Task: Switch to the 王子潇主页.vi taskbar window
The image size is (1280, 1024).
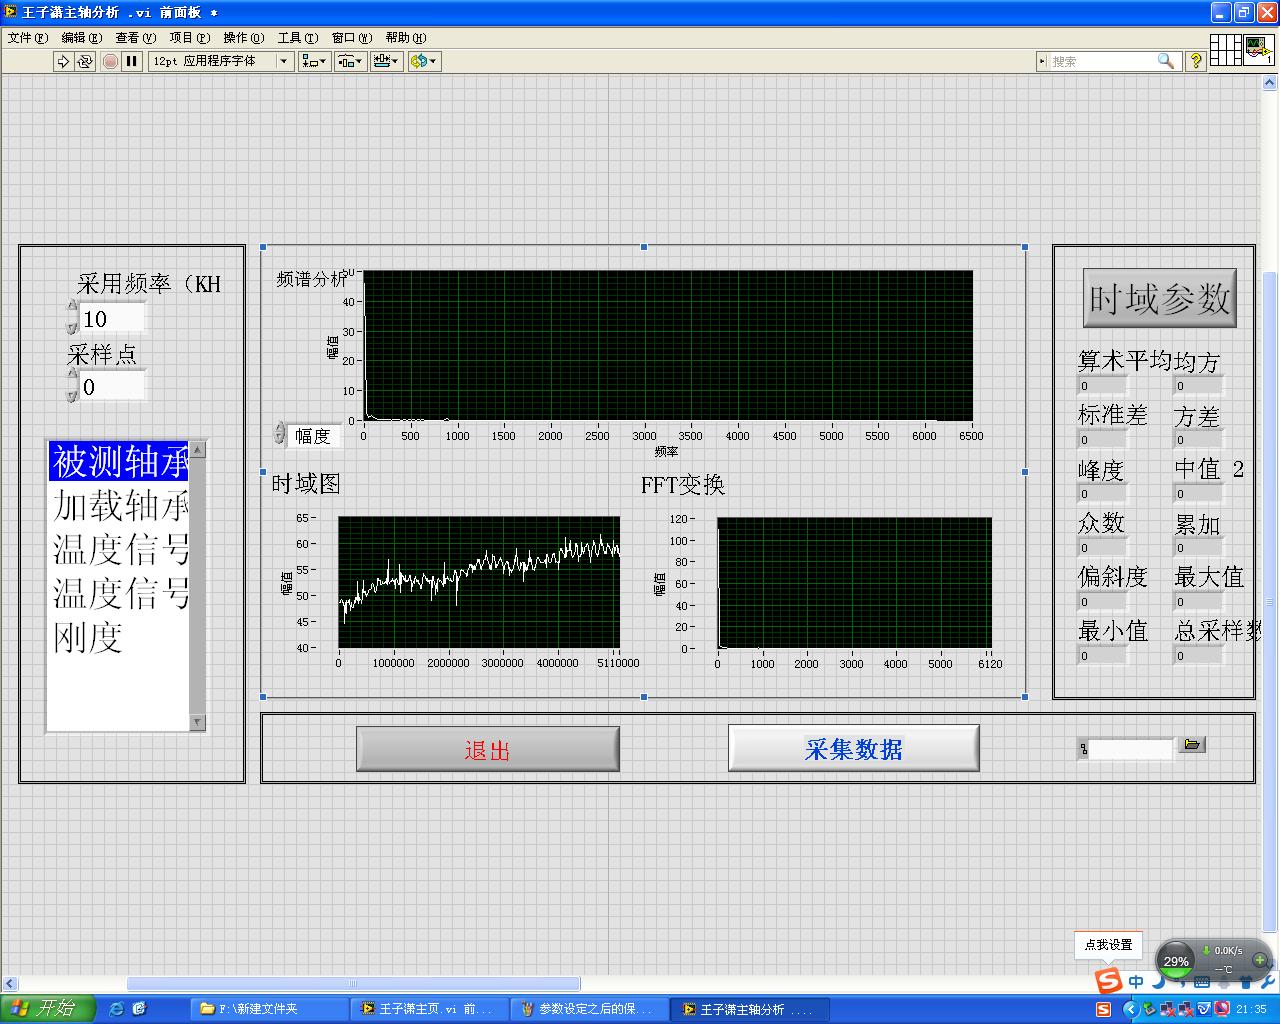Action: pyautogui.click(x=430, y=1009)
